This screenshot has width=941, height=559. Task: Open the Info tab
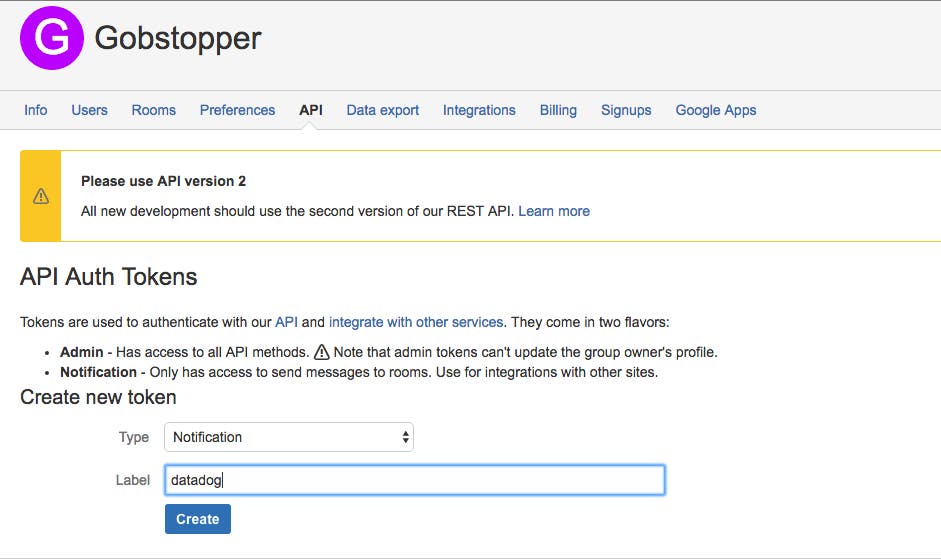click(x=35, y=110)
